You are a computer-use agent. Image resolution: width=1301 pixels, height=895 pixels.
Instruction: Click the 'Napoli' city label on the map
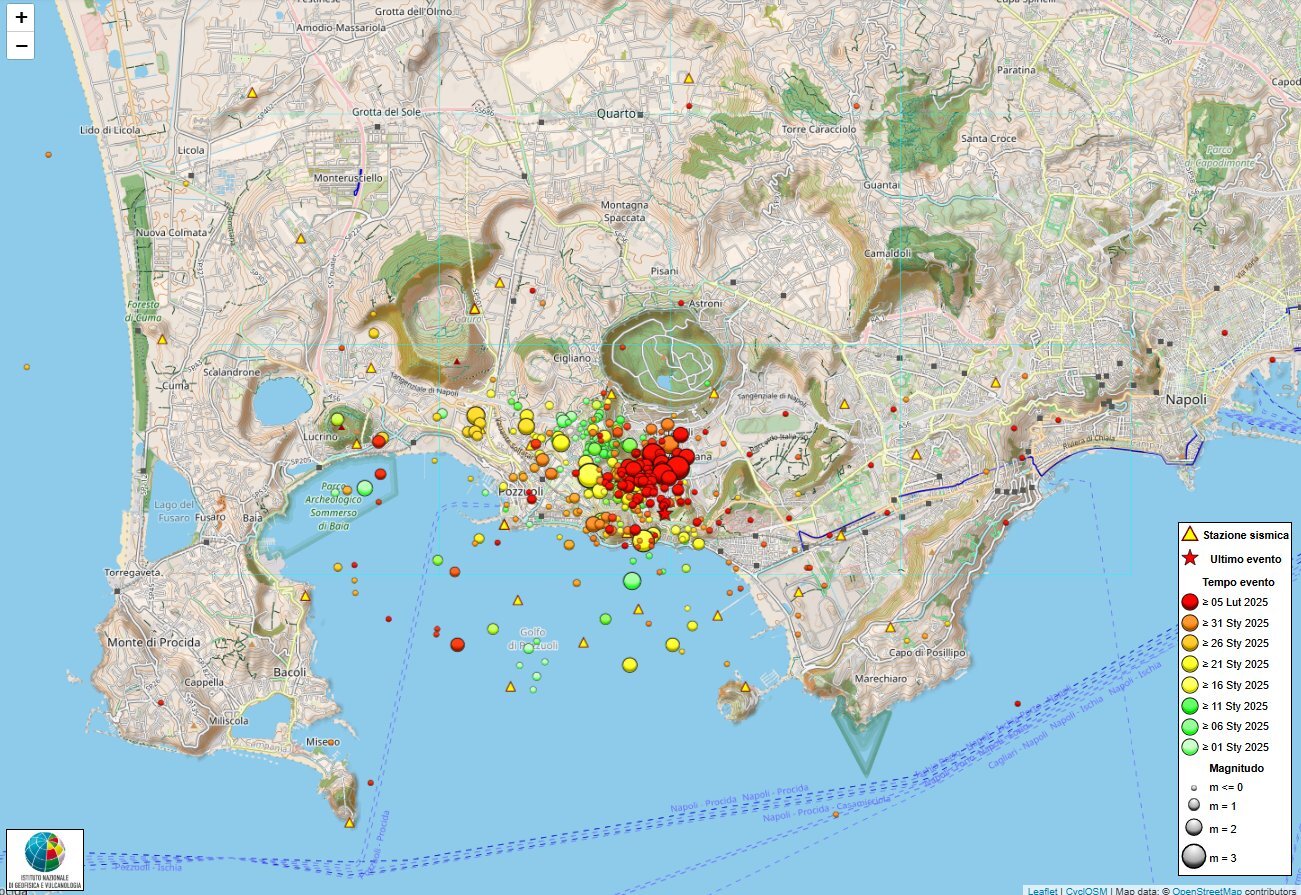(x=1186, y=399)
